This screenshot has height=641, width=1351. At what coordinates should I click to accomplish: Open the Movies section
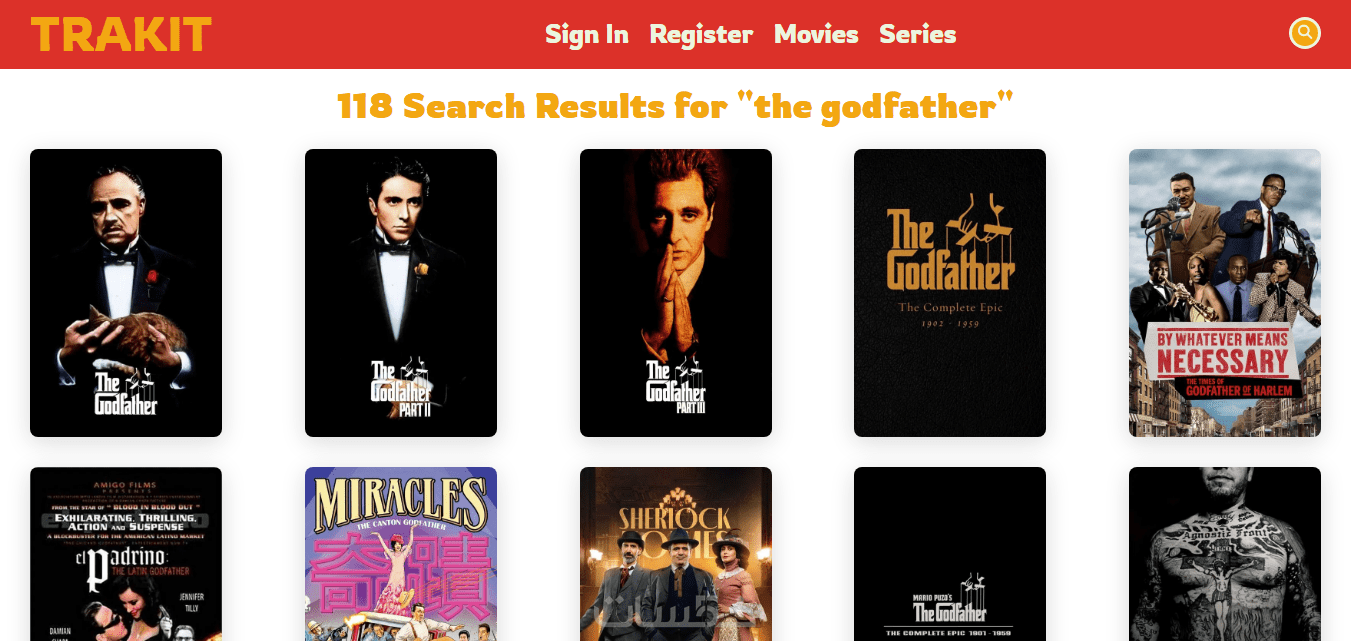[x=816, y=34]
